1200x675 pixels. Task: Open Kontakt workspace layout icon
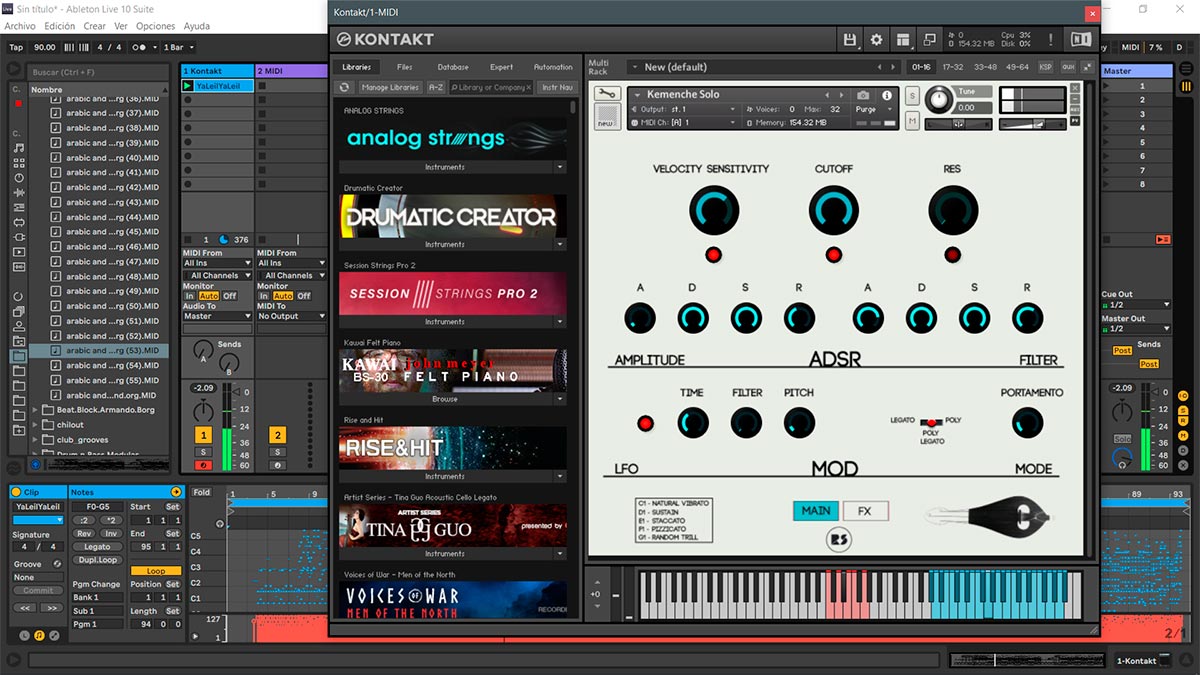pyautogui.click(x=903, y=40)
